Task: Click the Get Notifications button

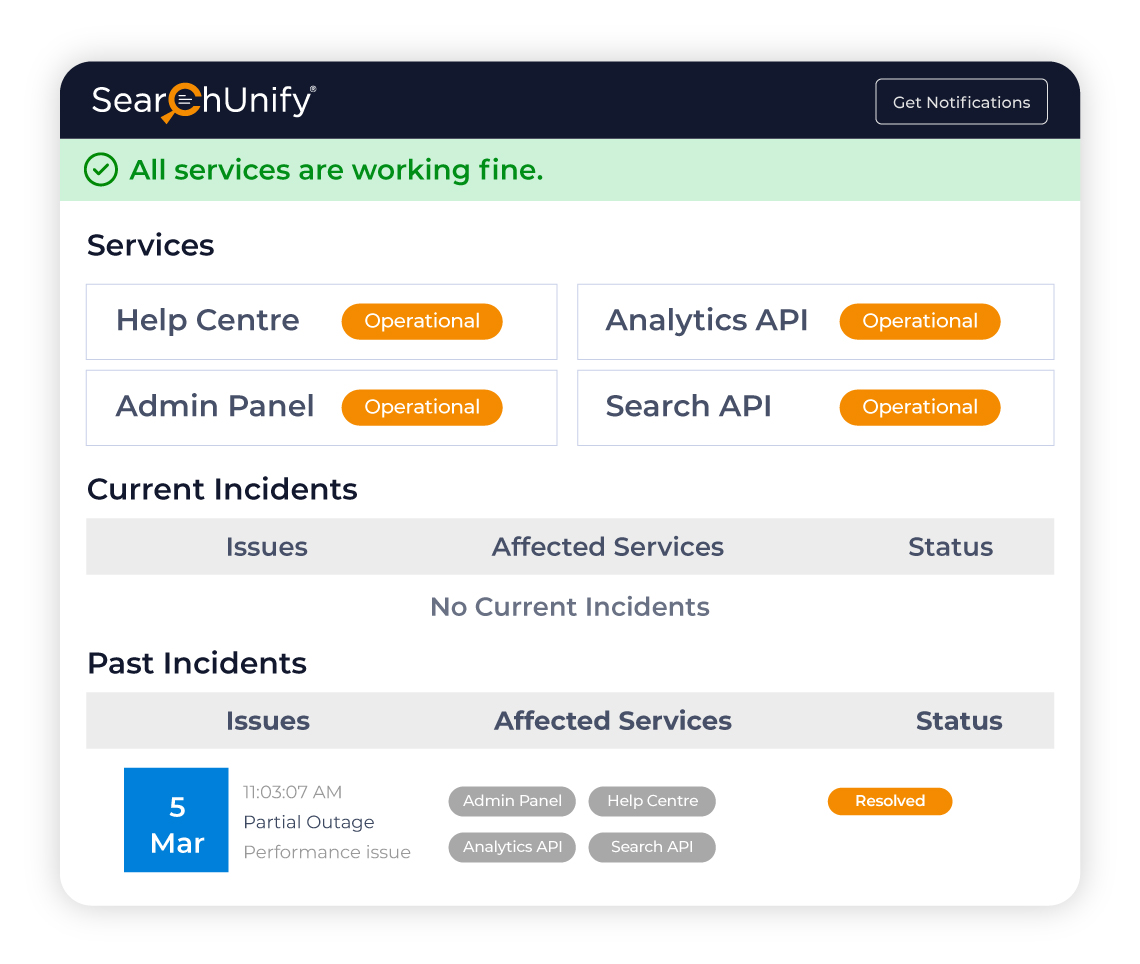Action: 961,102
